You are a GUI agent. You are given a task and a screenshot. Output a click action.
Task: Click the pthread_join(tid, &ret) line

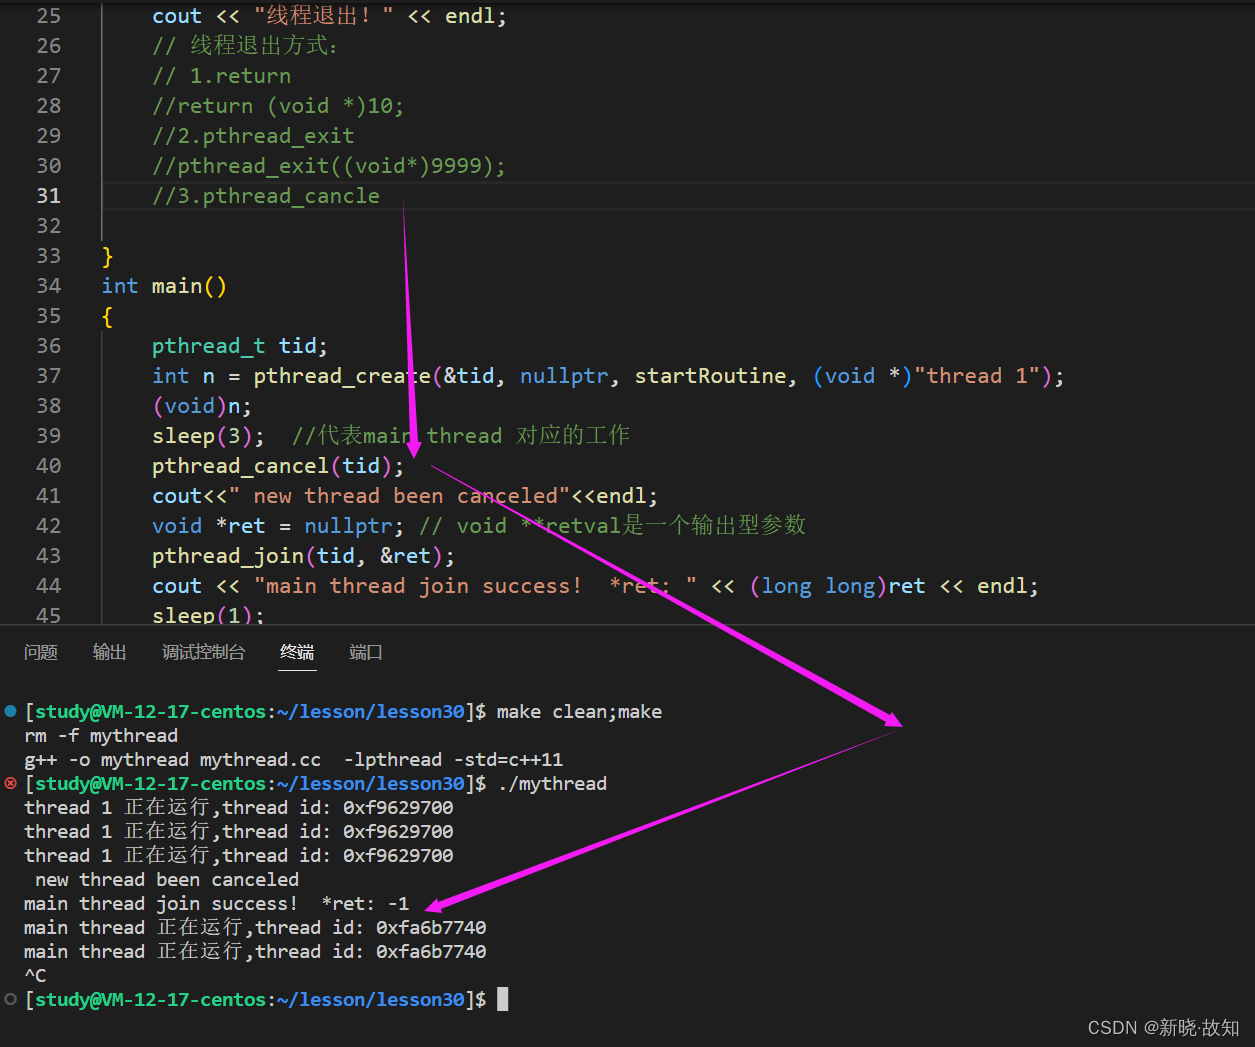pos(303,556)
